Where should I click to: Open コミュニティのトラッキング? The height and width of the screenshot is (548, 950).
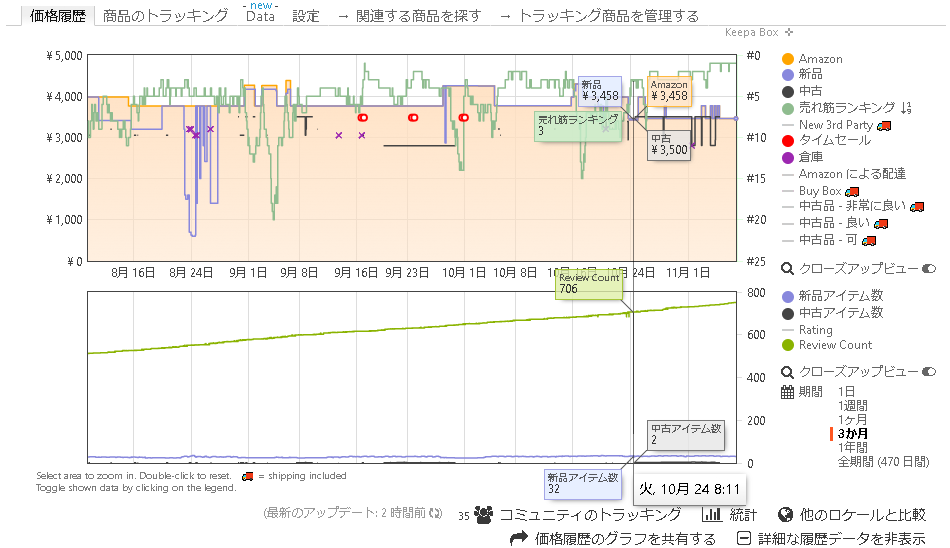(x=590, y=515)
